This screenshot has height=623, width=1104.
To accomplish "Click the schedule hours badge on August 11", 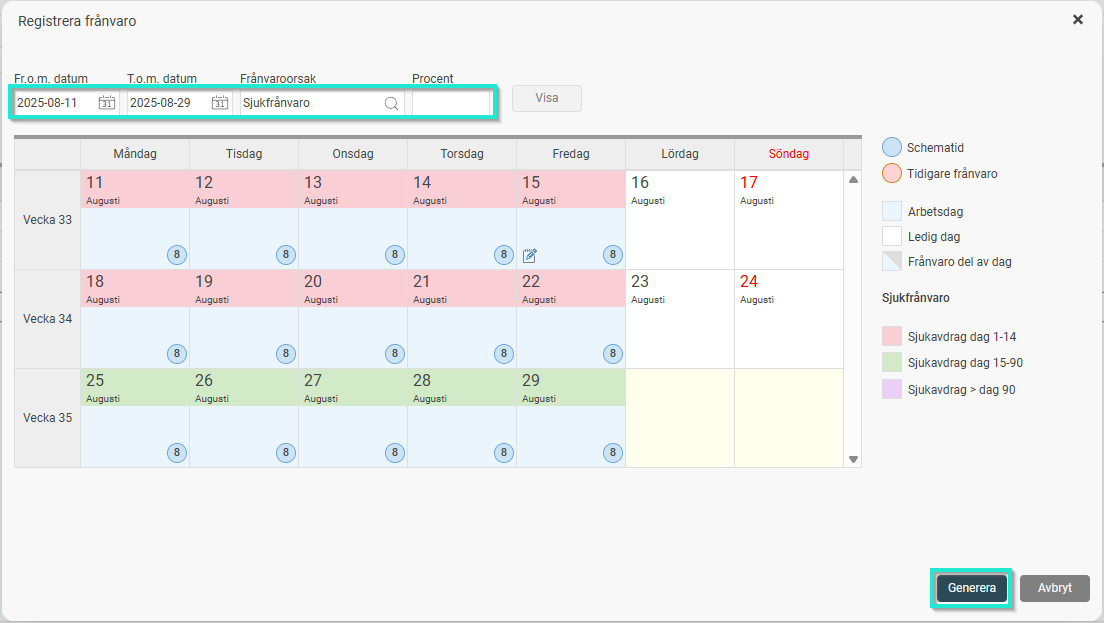I will pos(177,255).
